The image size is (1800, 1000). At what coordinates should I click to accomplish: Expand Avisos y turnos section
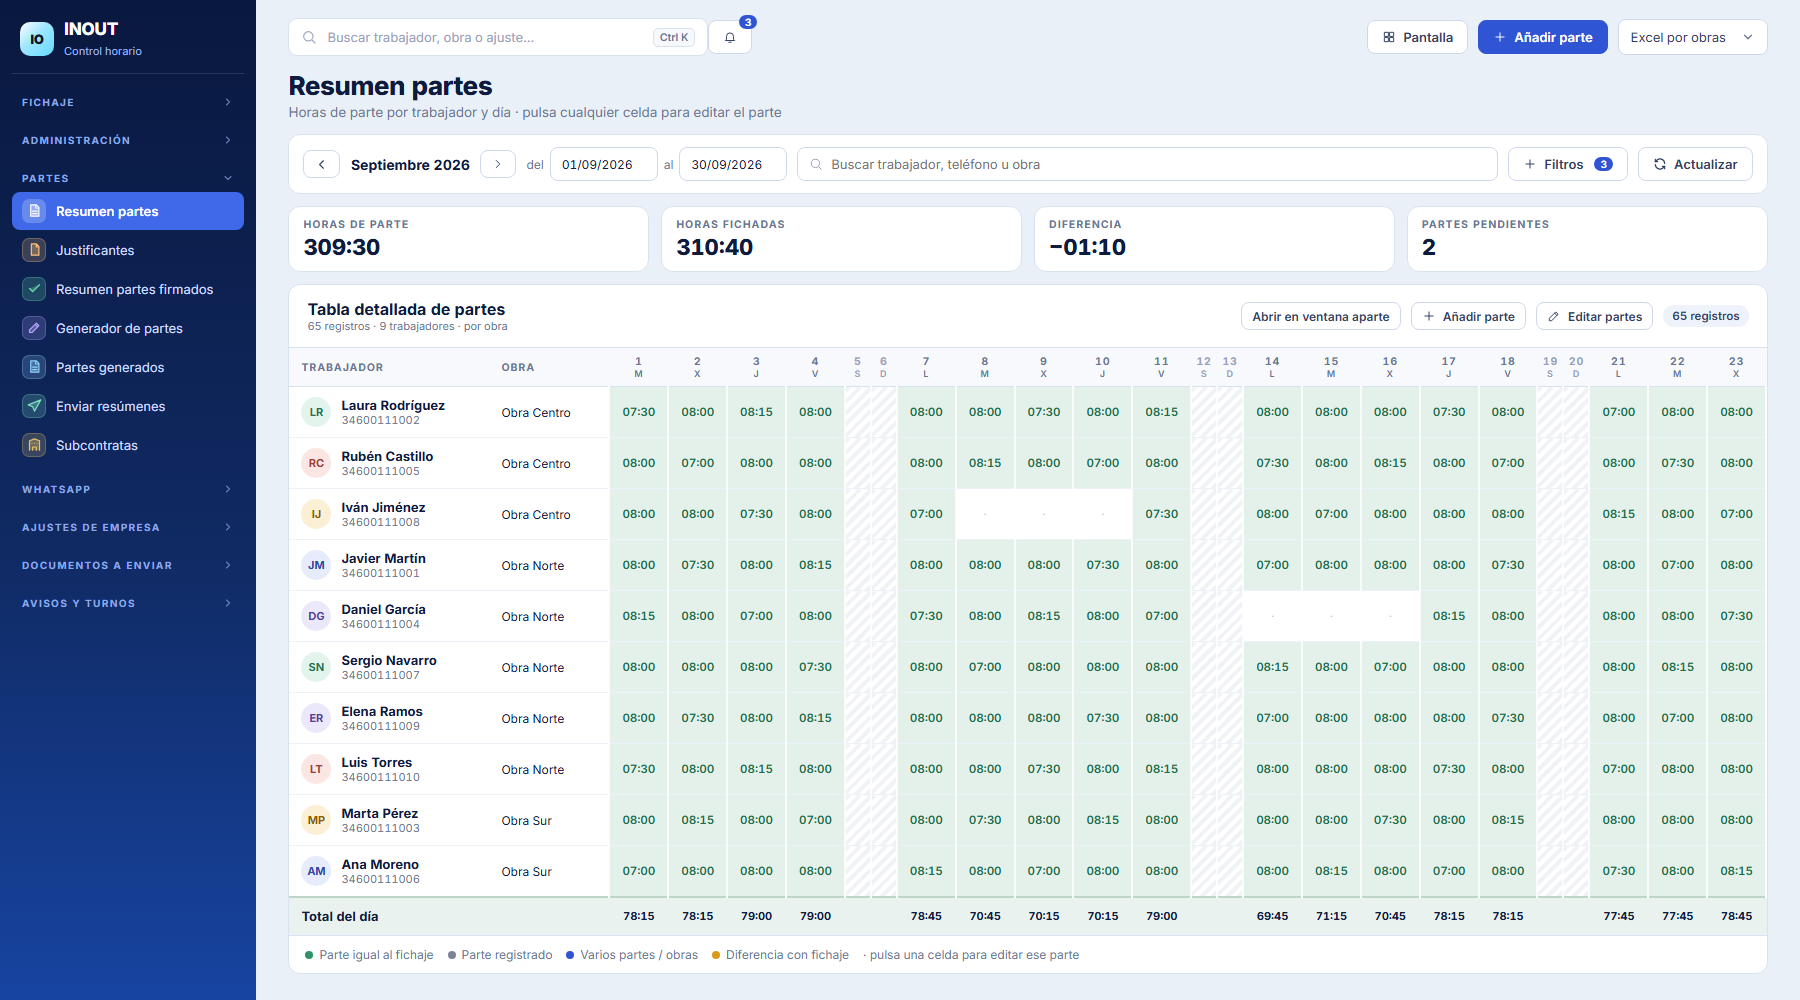[128, 603]
